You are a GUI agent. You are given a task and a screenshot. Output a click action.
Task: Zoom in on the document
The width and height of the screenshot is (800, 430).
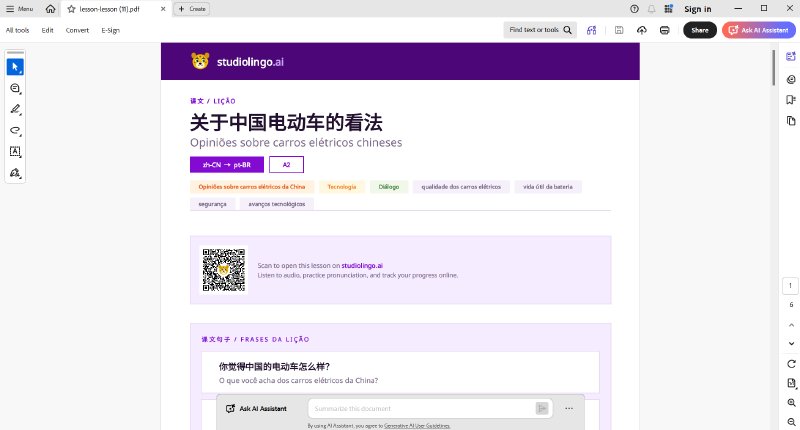click(791, 402)
